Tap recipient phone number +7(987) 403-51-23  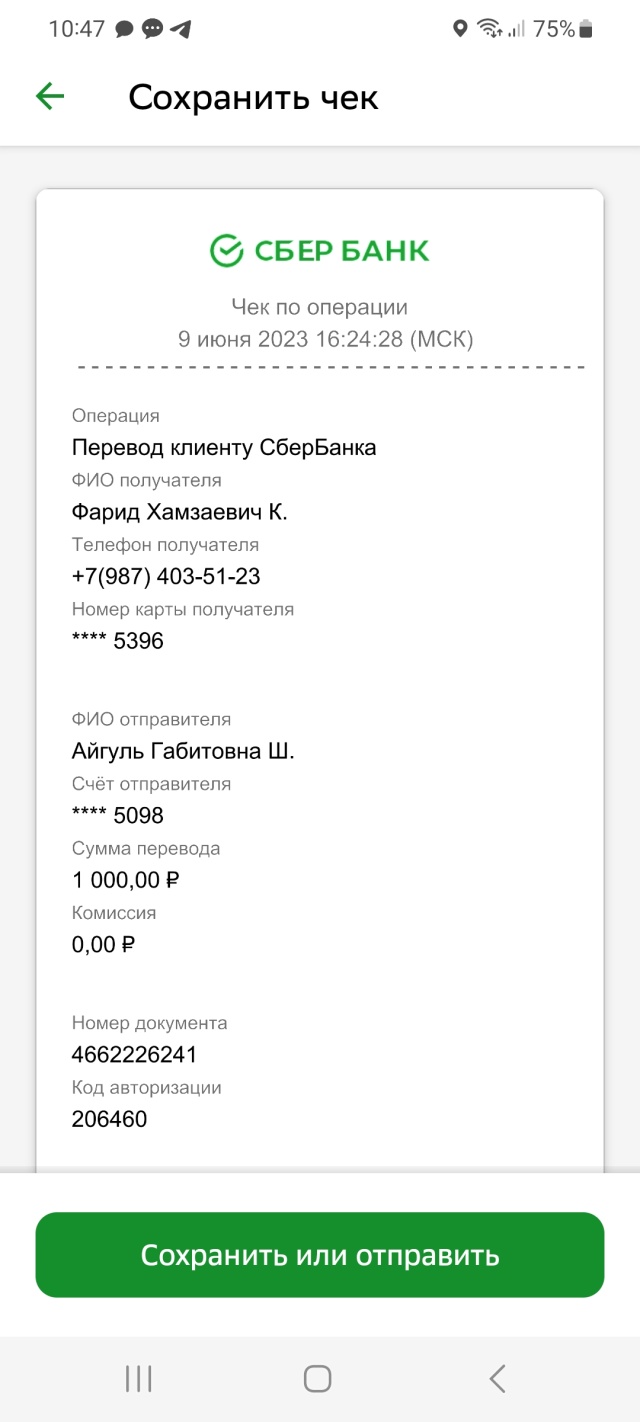point(166,576)
